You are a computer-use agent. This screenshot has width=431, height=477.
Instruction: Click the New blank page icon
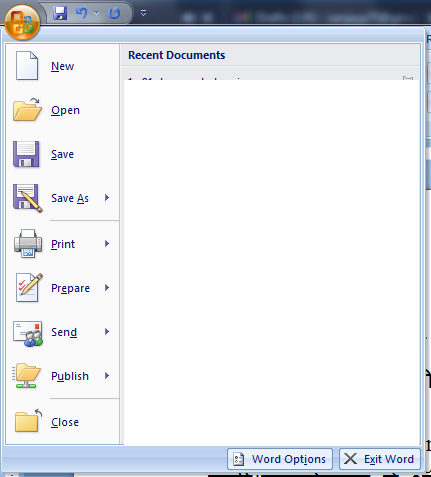27,66
